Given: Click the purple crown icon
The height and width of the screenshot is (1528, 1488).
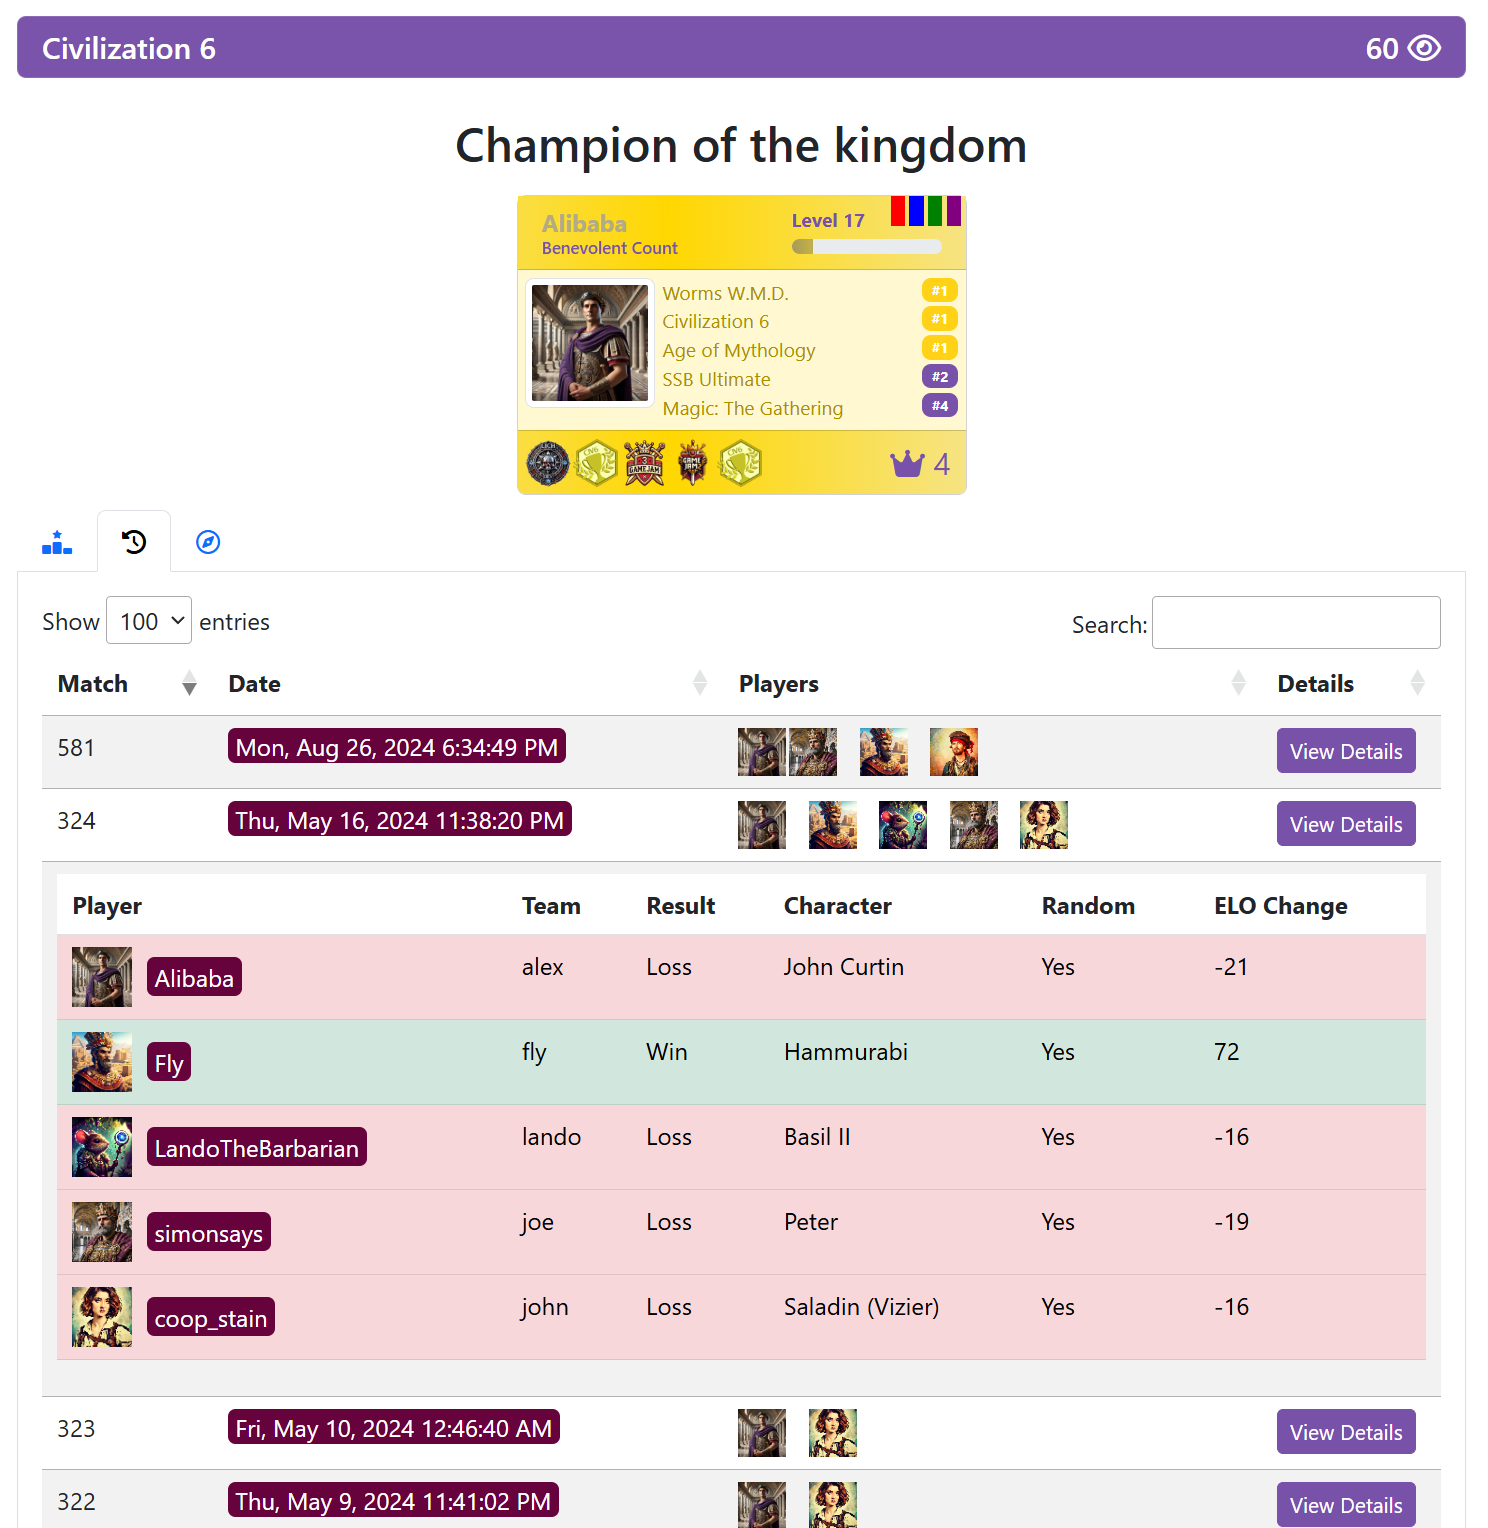Looking at the screenshot, I should coord(907,463).
